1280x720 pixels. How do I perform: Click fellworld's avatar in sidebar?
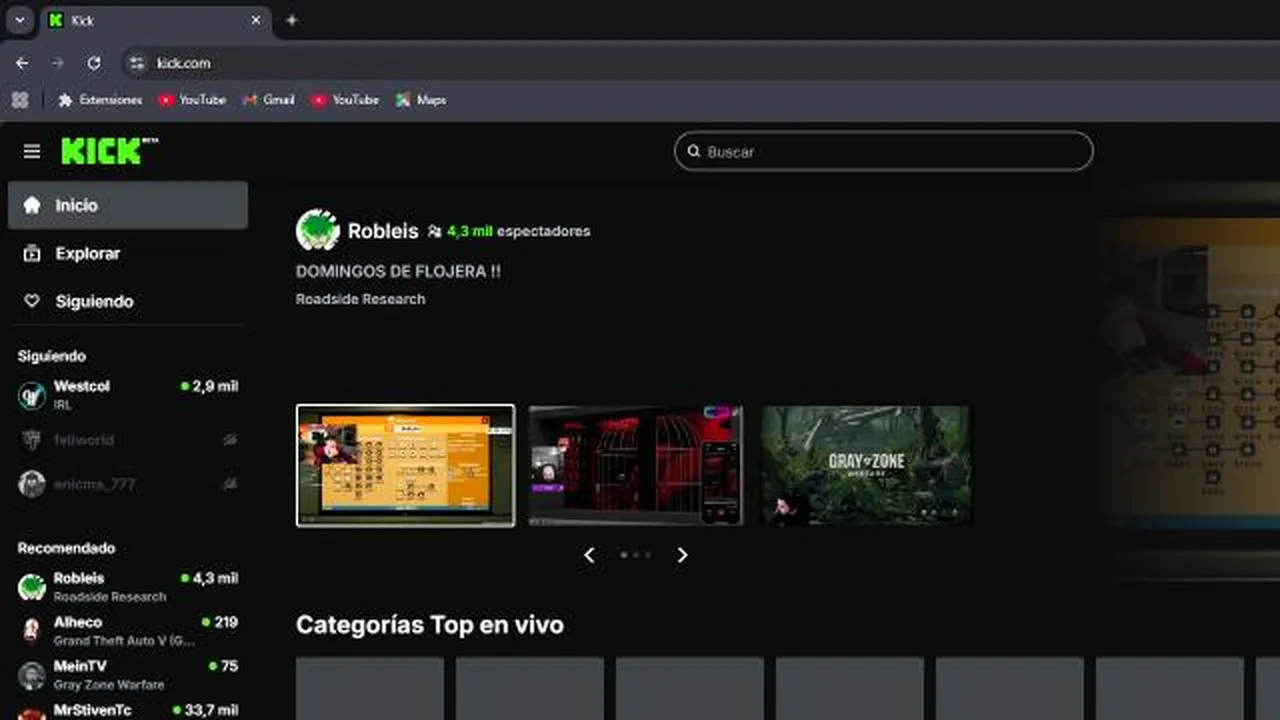coord(32,440)
